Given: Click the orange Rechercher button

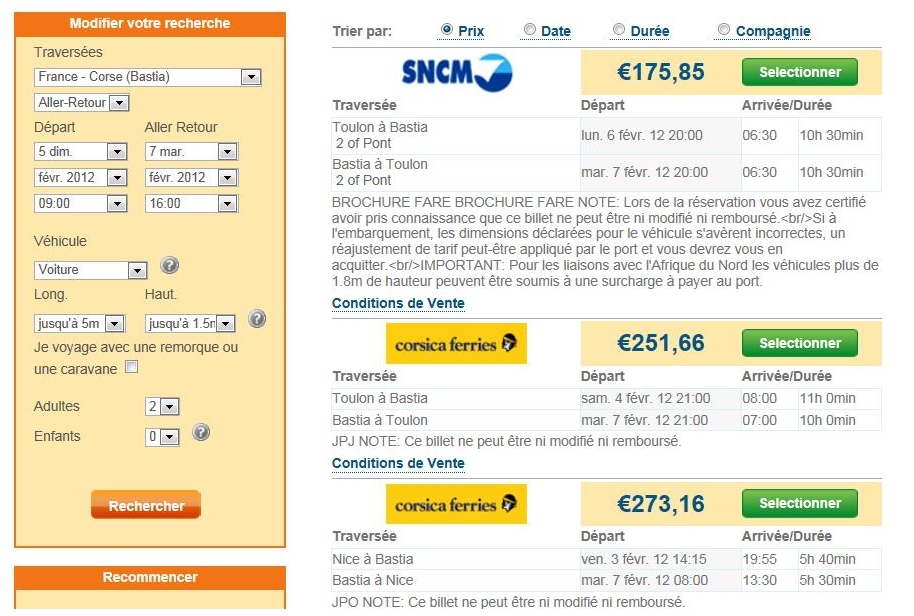Looking at the screenshot, I should [x=146, y=505].
